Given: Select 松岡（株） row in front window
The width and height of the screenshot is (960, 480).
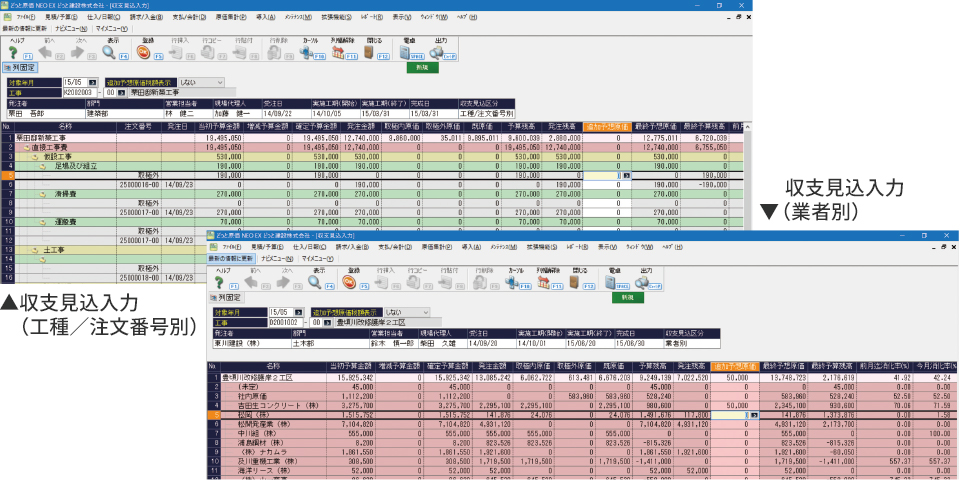Looking at the screenshot, I should tap(582, 414).
